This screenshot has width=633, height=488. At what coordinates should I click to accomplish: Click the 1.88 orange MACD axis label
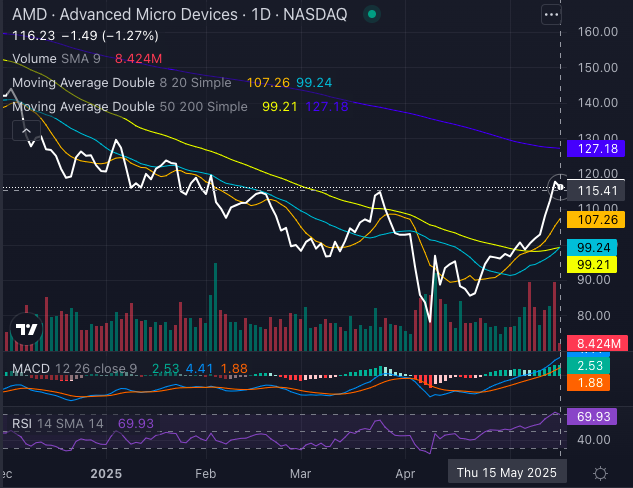(x=589, y=382)
